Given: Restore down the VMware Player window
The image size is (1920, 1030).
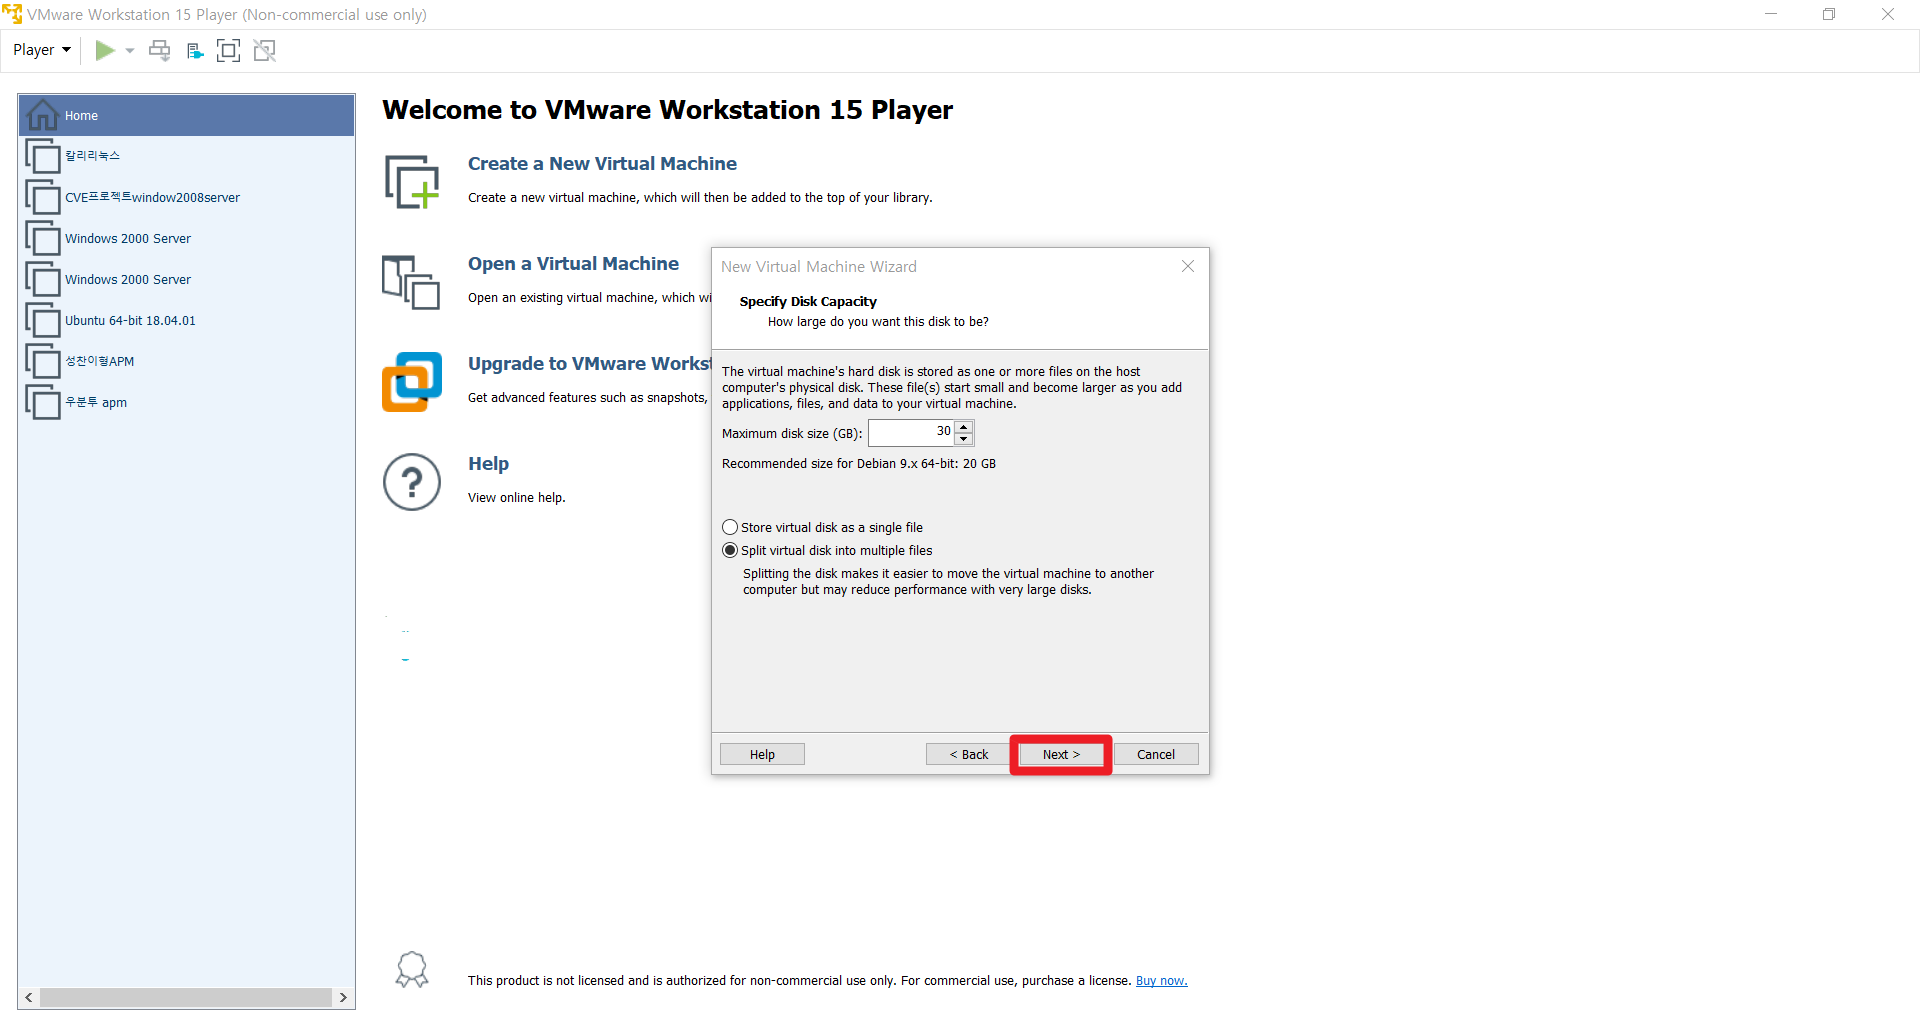Looking at the screenshot, I should pyautogui.click(x=1829, y=14).
